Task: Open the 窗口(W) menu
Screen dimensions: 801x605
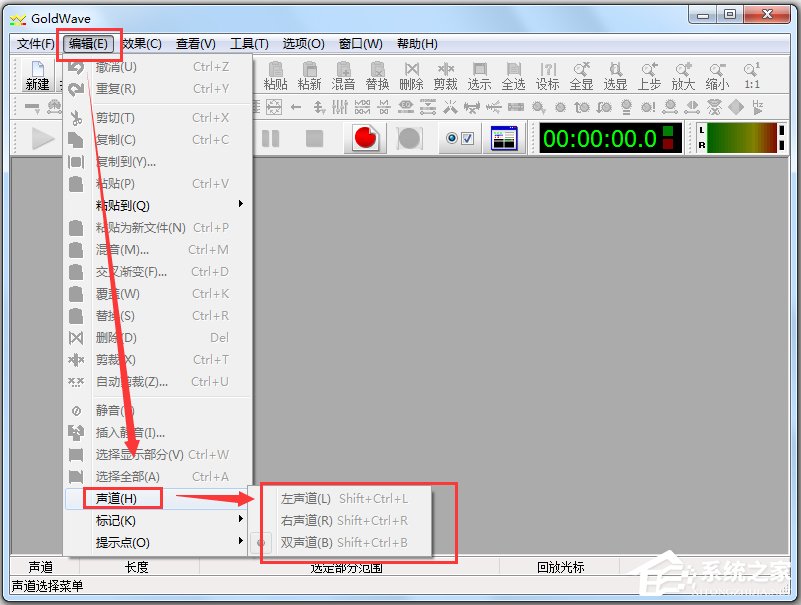Action: (x=361, y=44)
